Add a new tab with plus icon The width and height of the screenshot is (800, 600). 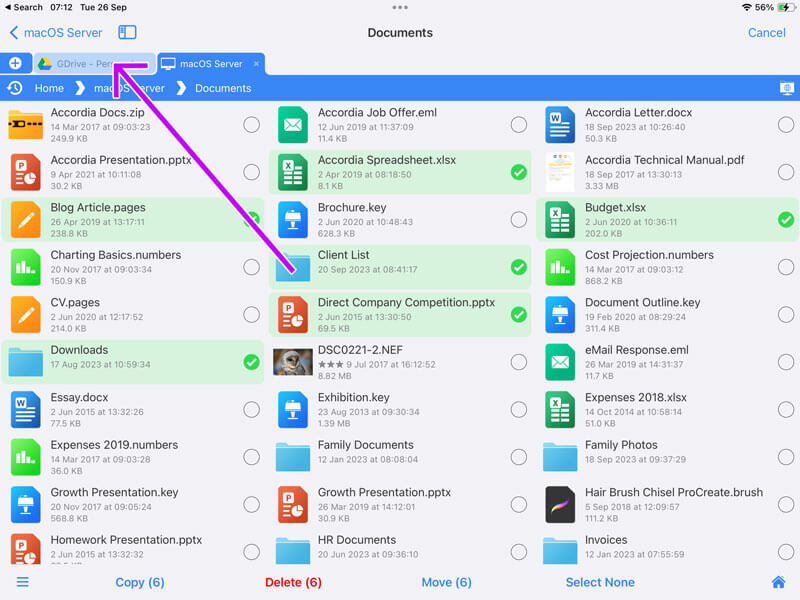click(x=15, y=63)
